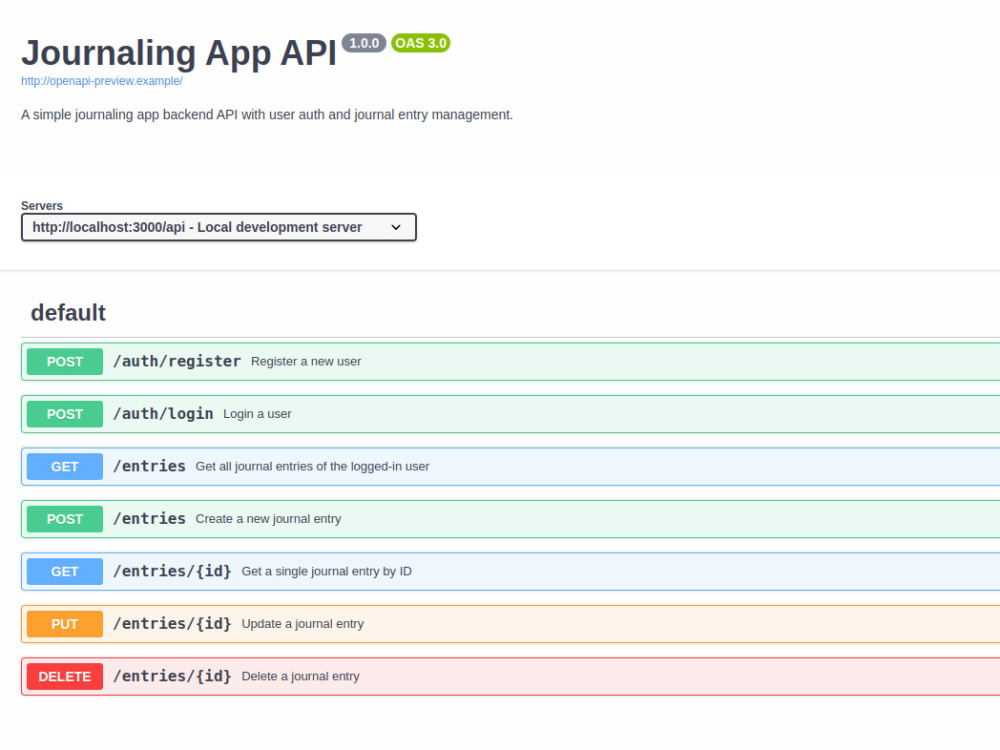The height and width of the screenshot is (750, 1000).
Task: Select the localhost:3000/api server field
Action: coord(219,228)
